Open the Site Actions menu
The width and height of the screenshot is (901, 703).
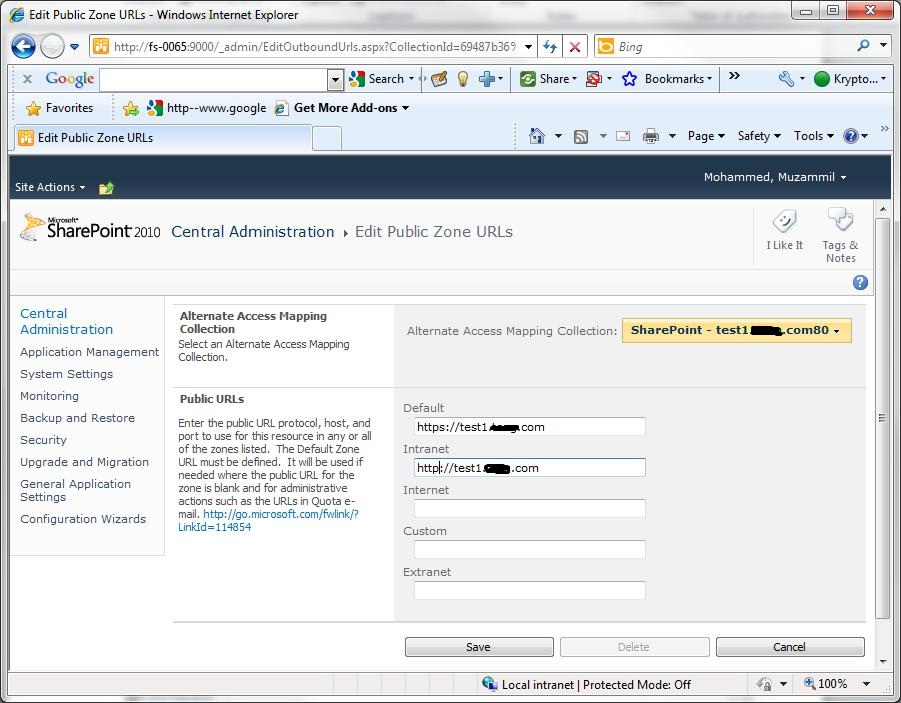pos(50,187)
